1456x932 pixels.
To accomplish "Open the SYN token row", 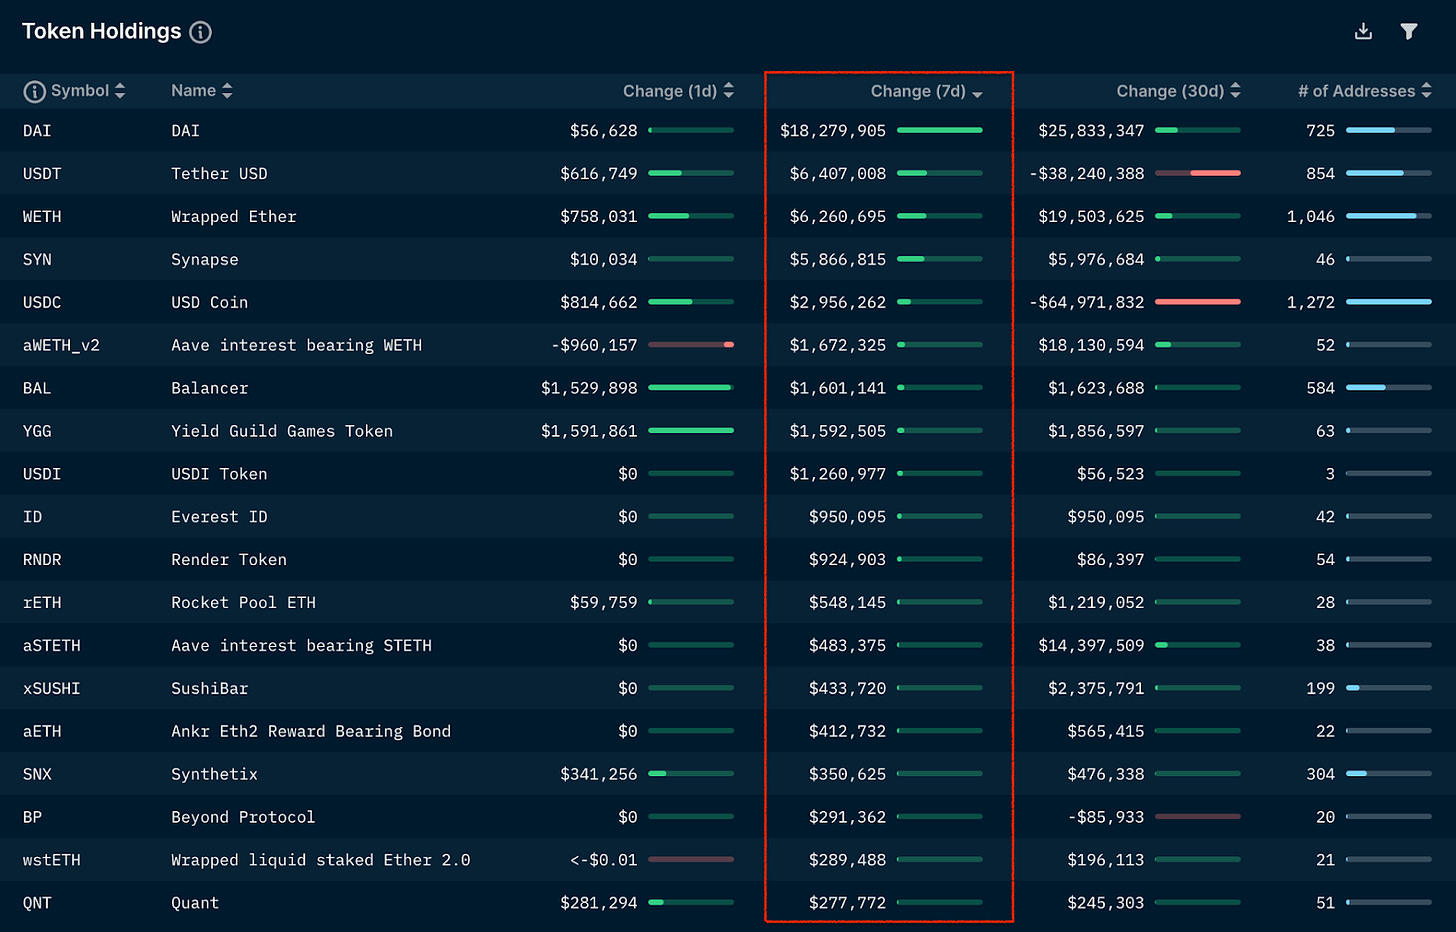I will click(37, 260).
